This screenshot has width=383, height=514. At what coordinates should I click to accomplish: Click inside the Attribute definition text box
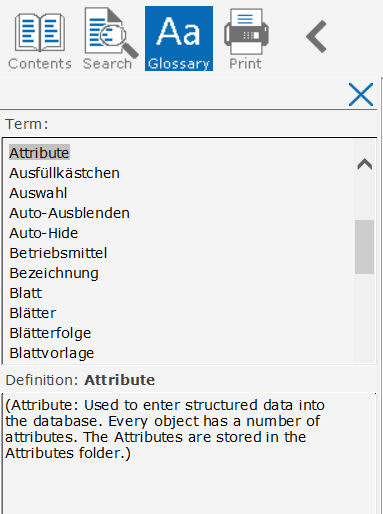189,453
